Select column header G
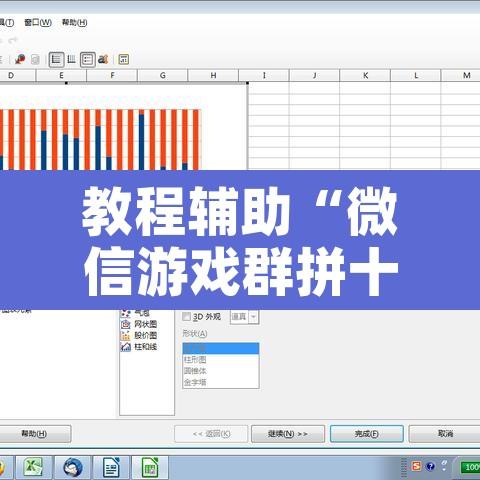The width and height of the screenshot is (480, 480). 163,75
